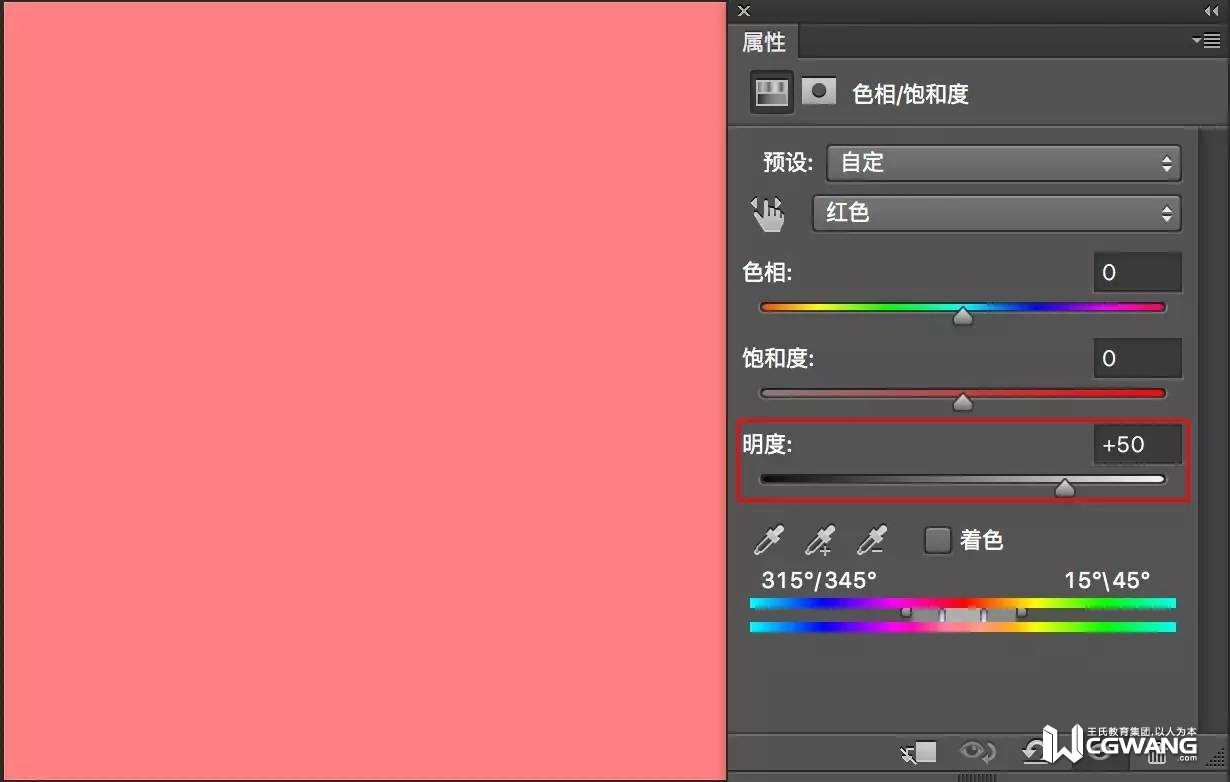Click the right falloff range marker
This screenshot has width=1230, height=782.
pyautogui.click(x=1021, y=612)
